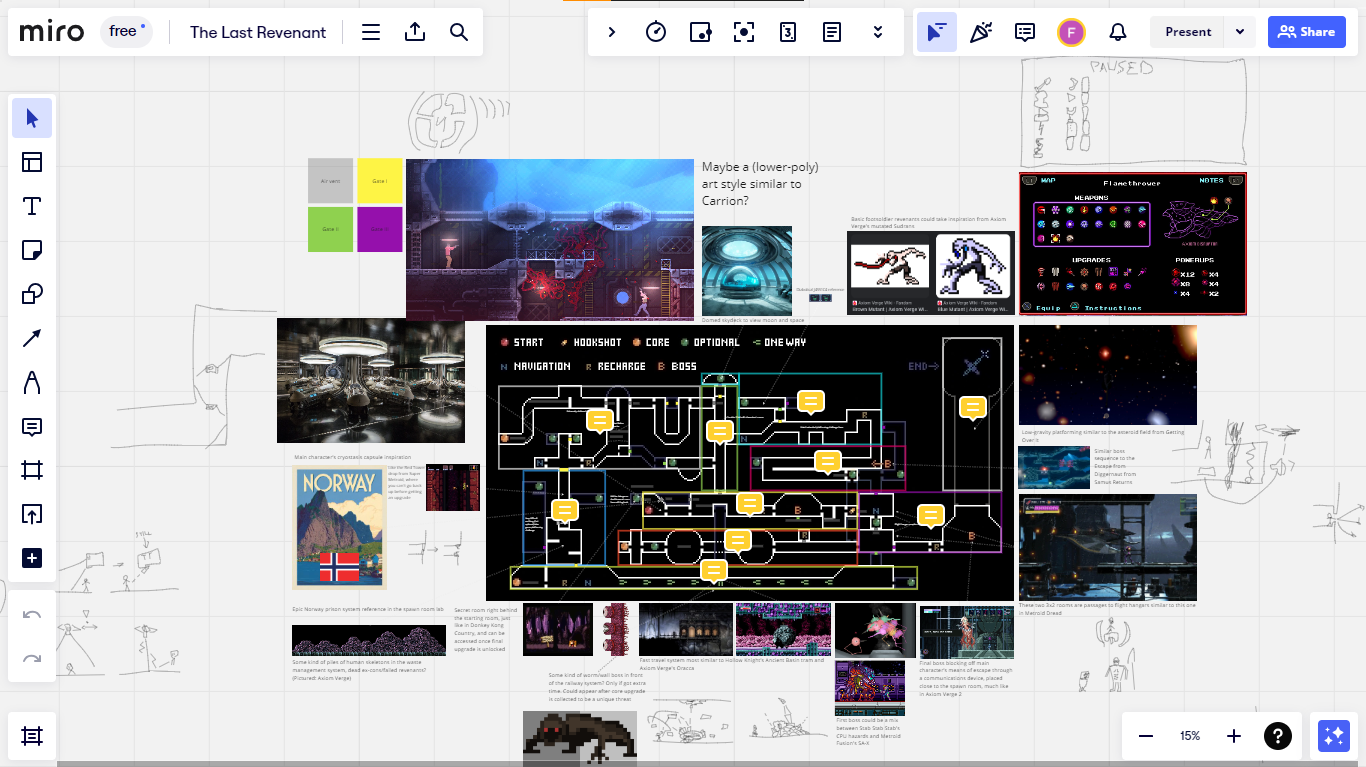
Task: Show more collaboration tools double chevron
Action: (877, 32)
